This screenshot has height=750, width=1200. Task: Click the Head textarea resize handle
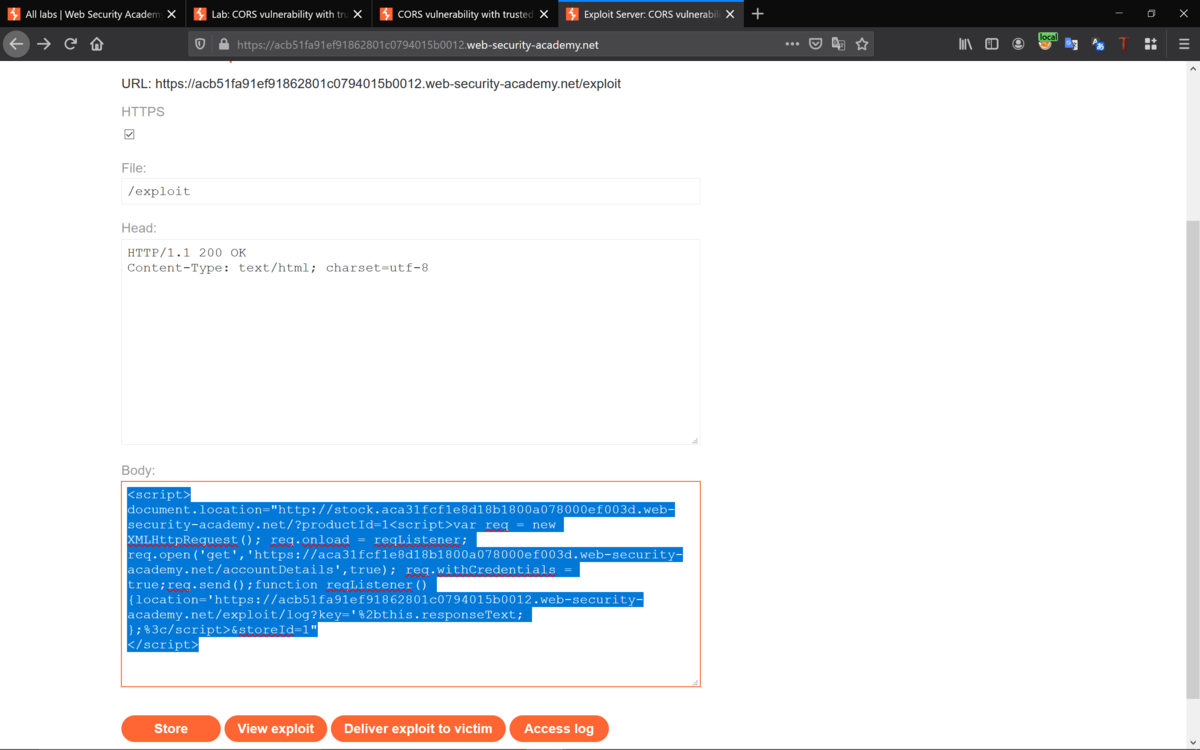click(x=694, y=439)
